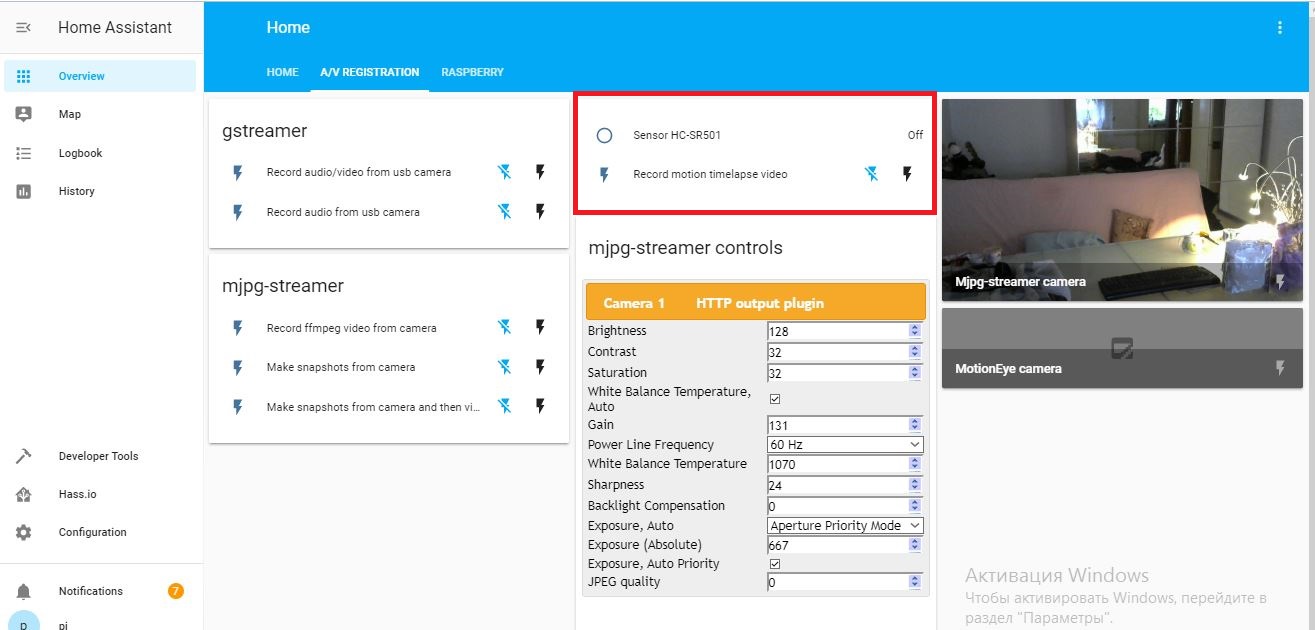Turn off Record audio/video from usb camera
Screen dimensions: 1315x630
point(504,172)
